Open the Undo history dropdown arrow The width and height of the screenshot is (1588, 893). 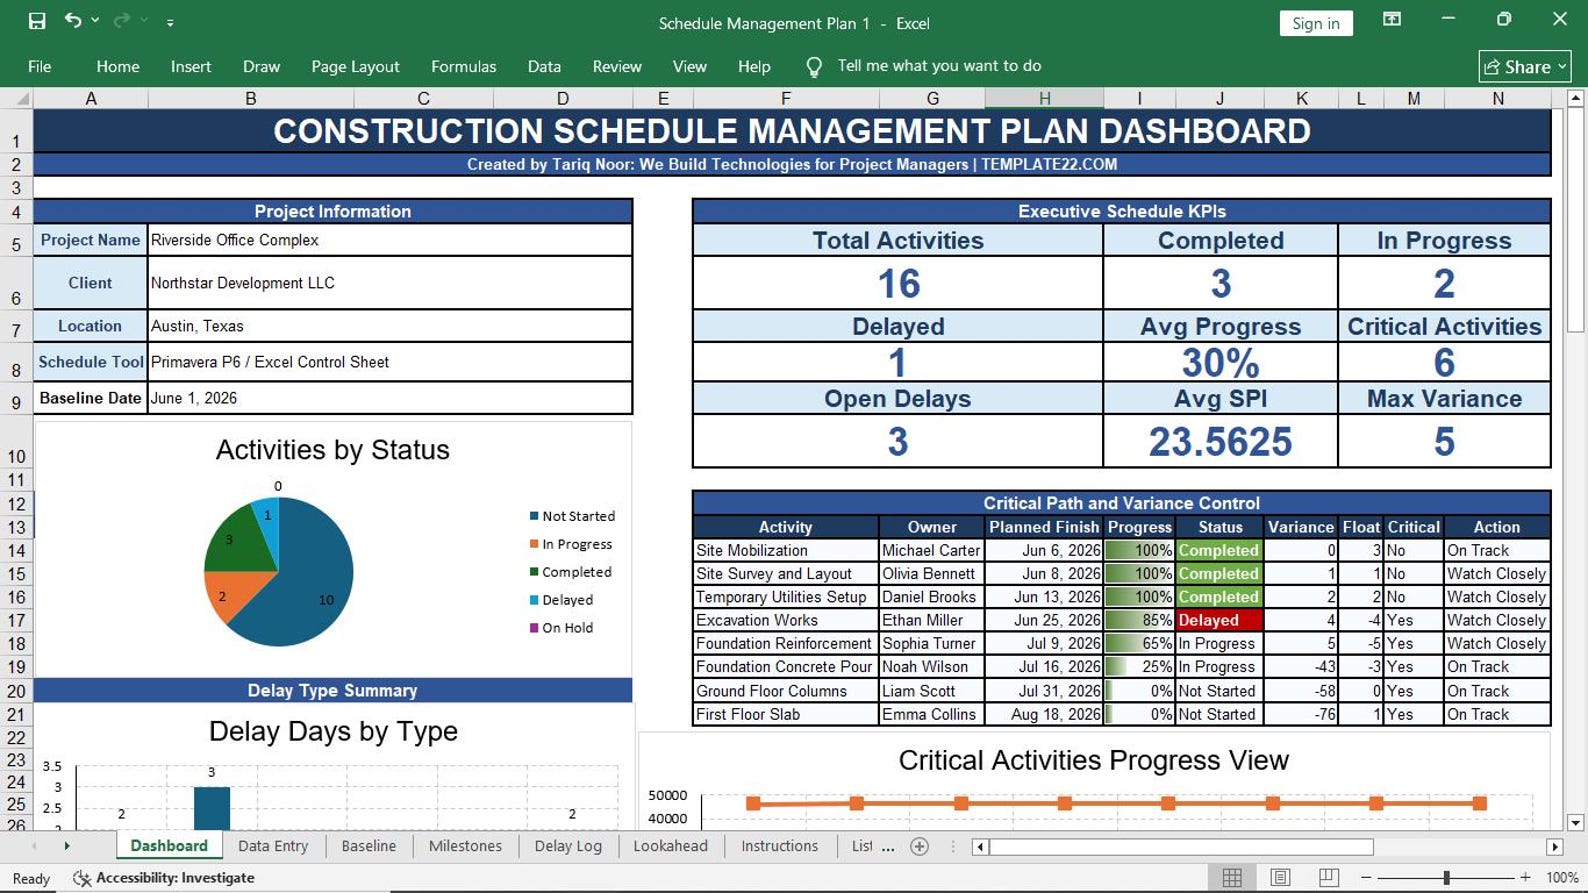click(x=95, y=21)
